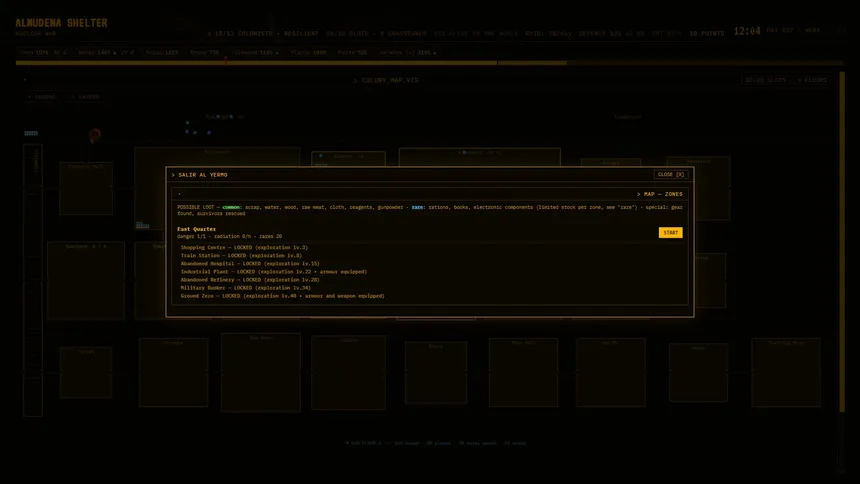This screenshot has width=860, height=484.
Task: Select the locked Abandoned Hospital zone row
Action: [x=250, y=263]
